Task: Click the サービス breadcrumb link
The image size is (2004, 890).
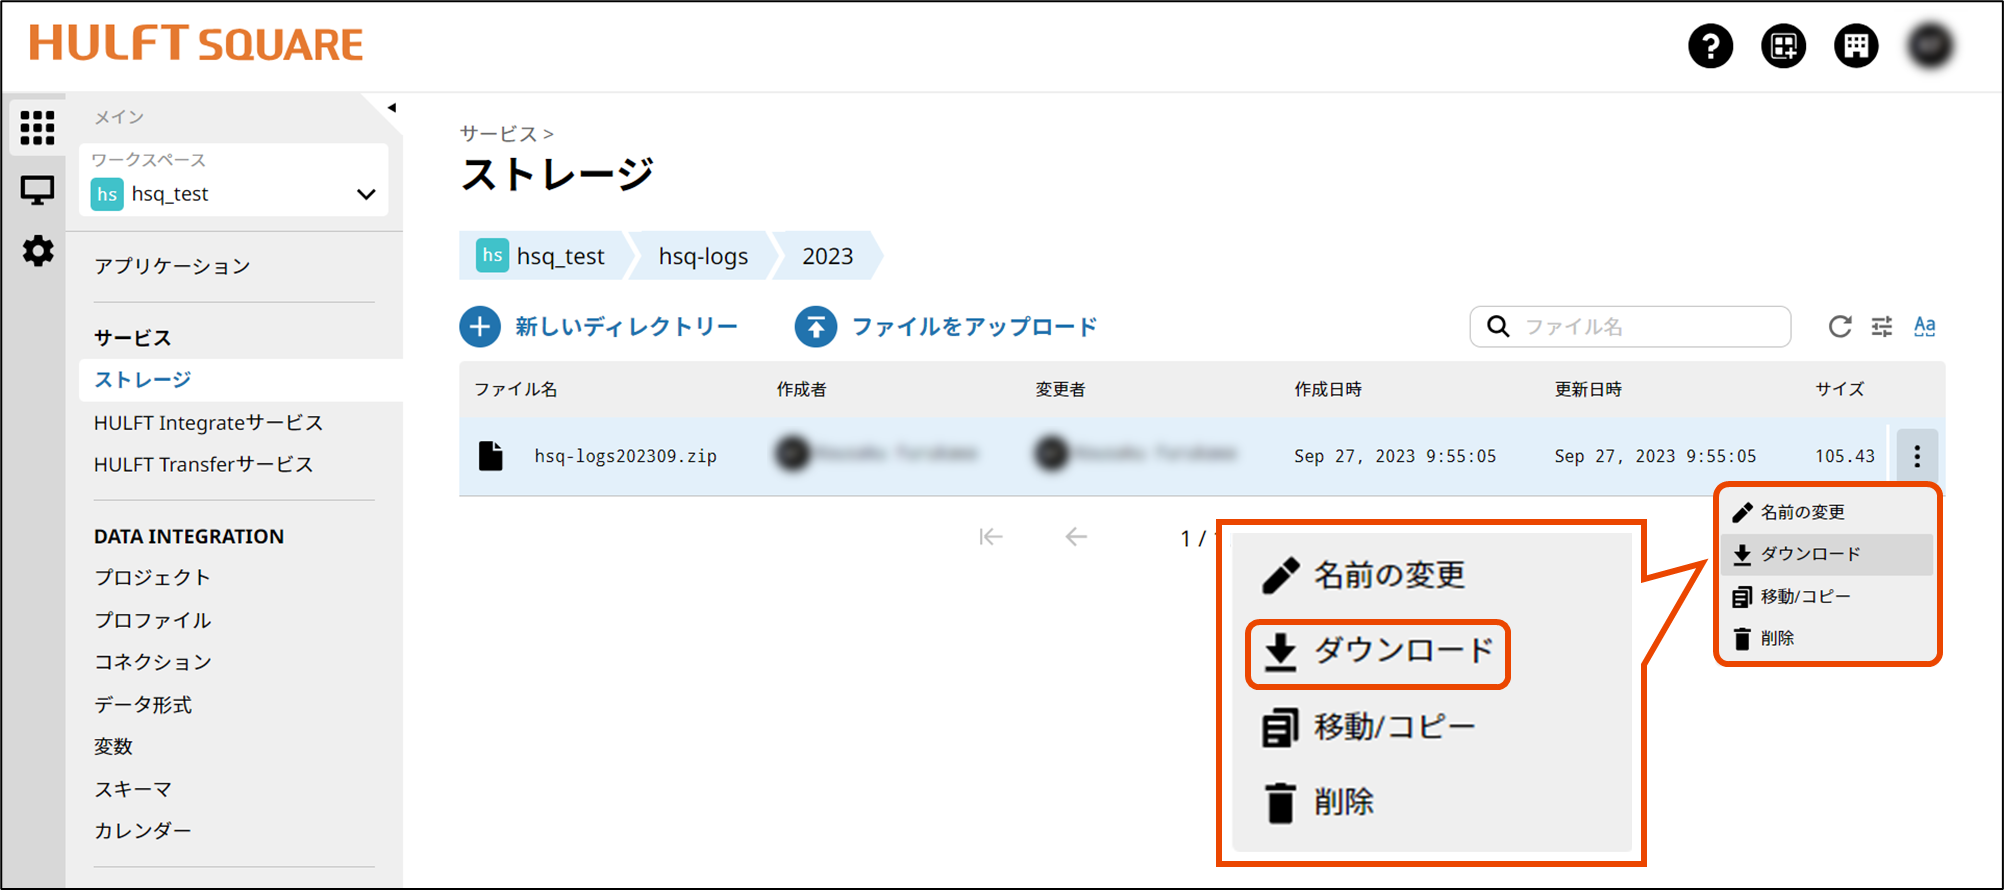Action: pos(498,134)
